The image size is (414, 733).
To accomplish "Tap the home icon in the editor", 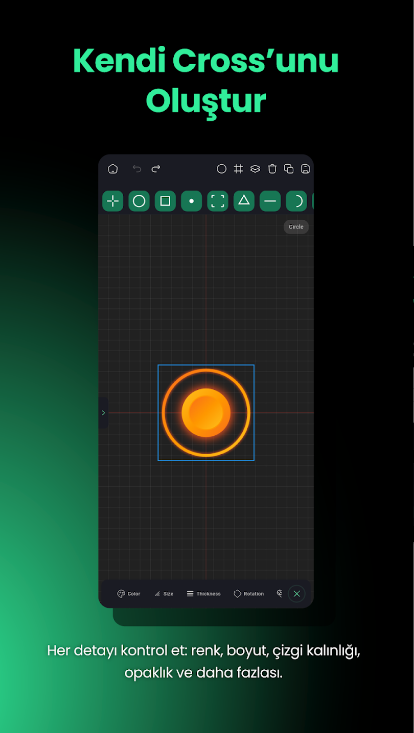I will pos(113,169).
